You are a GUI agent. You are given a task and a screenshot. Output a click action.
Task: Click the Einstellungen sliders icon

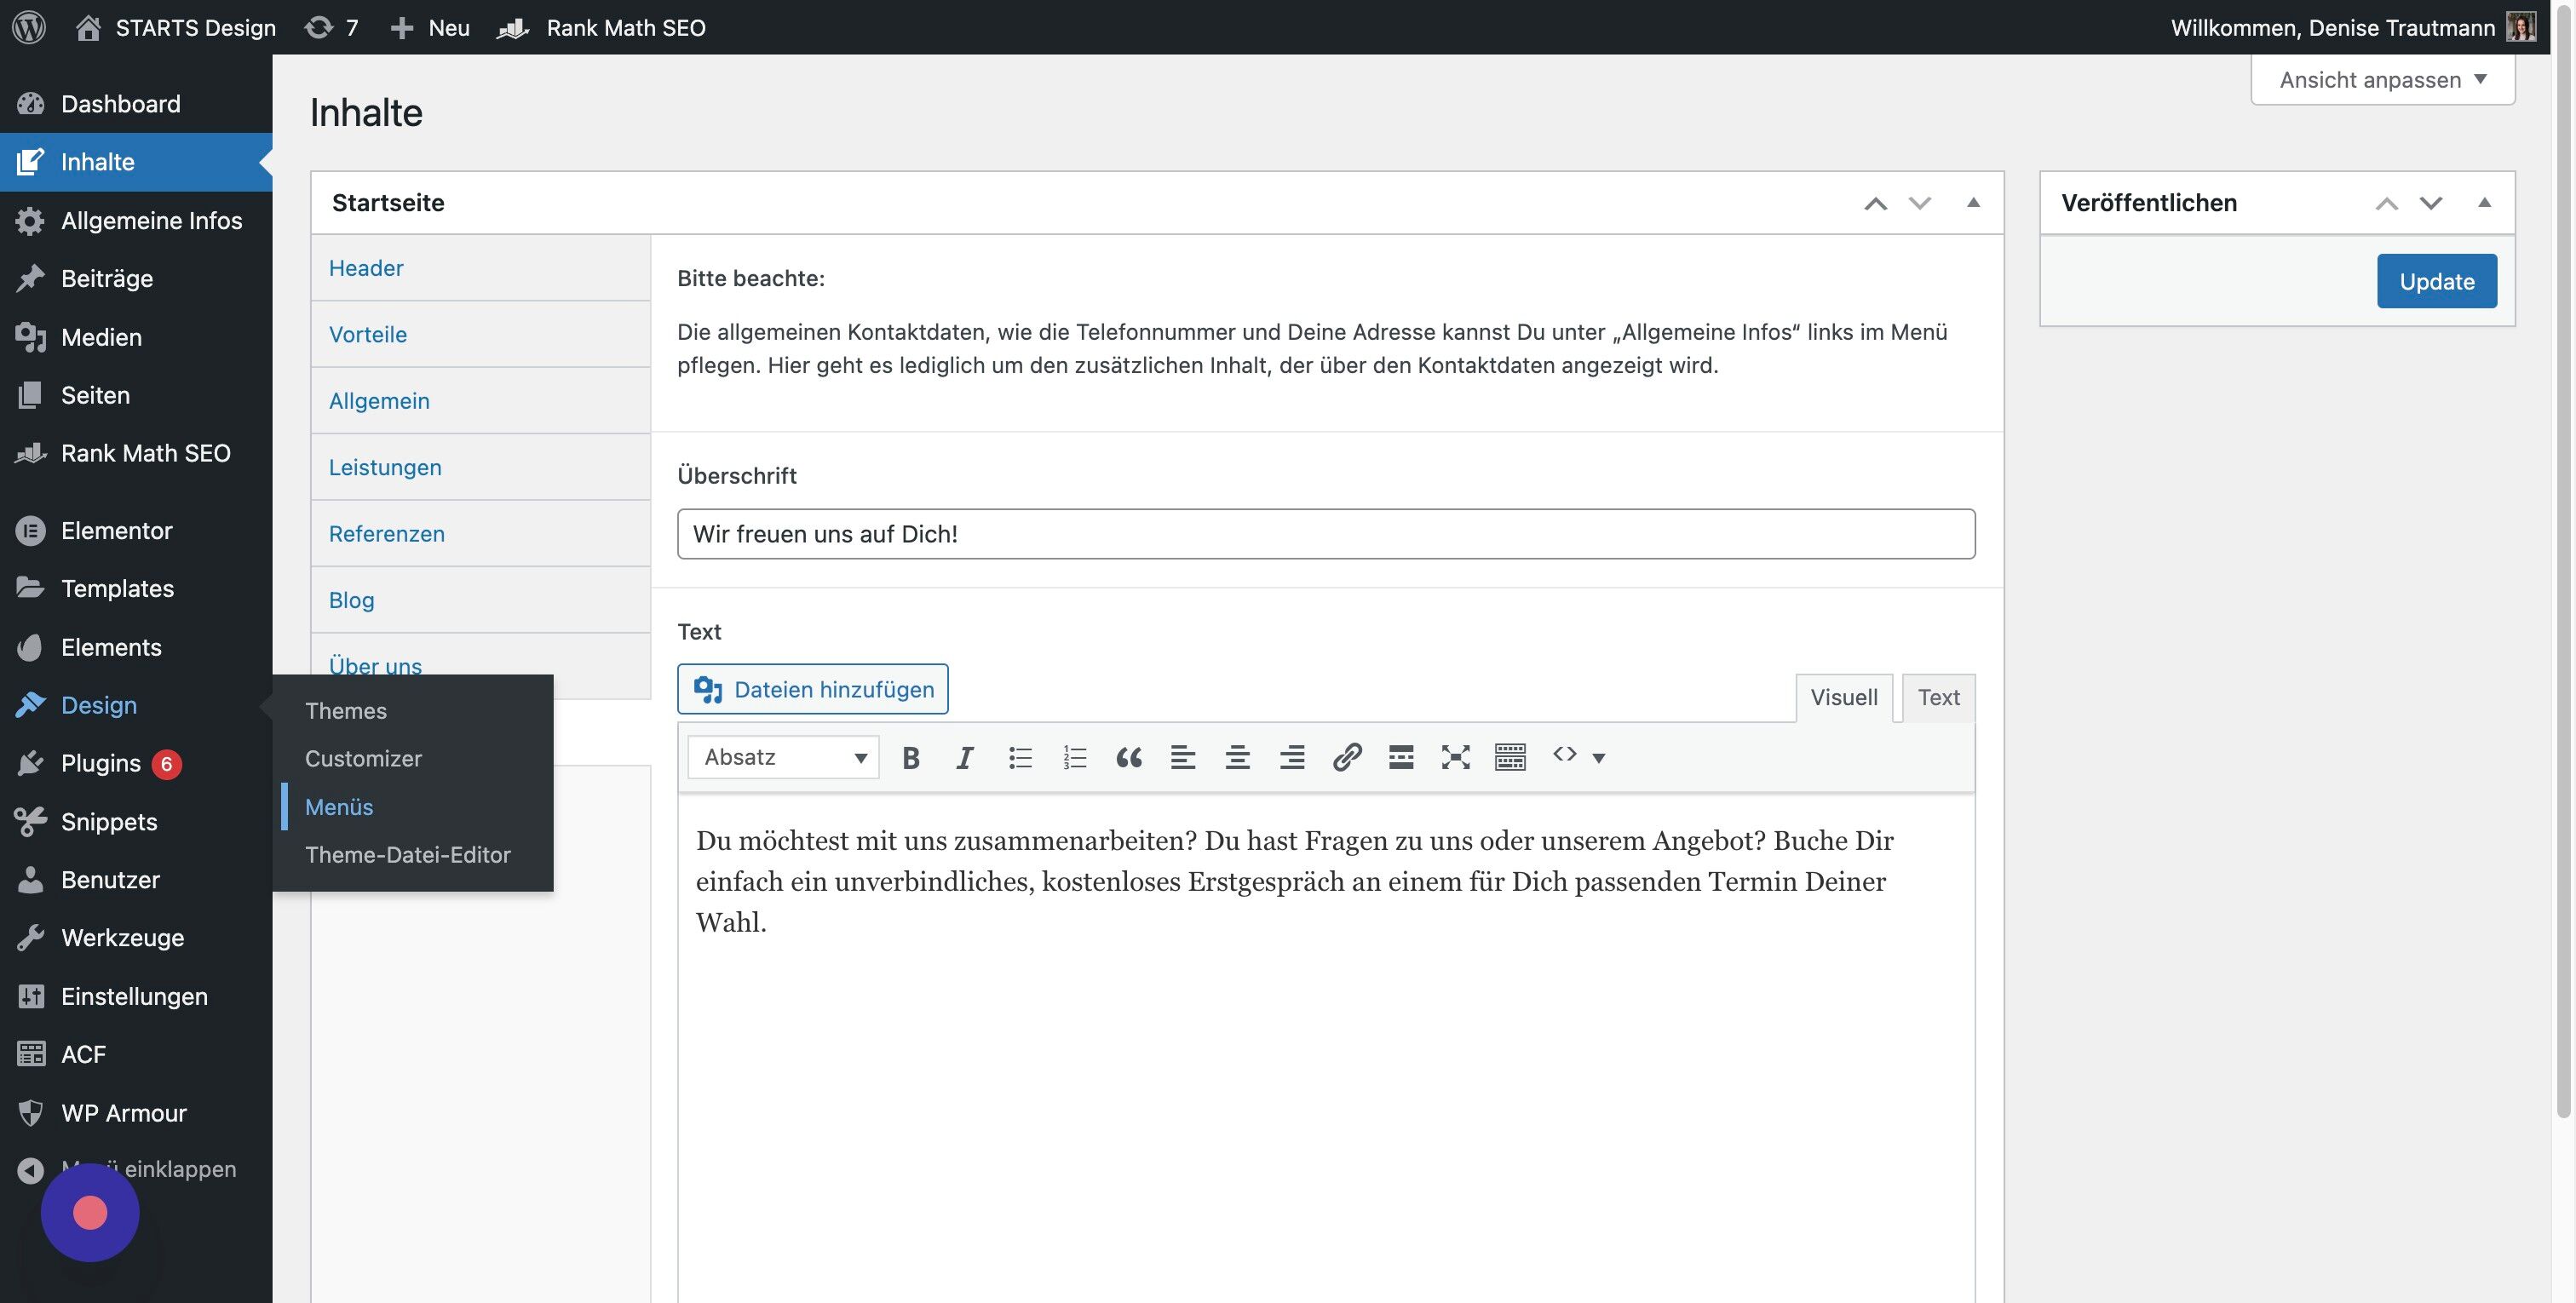pyautogui.click(x=31, y=996)
